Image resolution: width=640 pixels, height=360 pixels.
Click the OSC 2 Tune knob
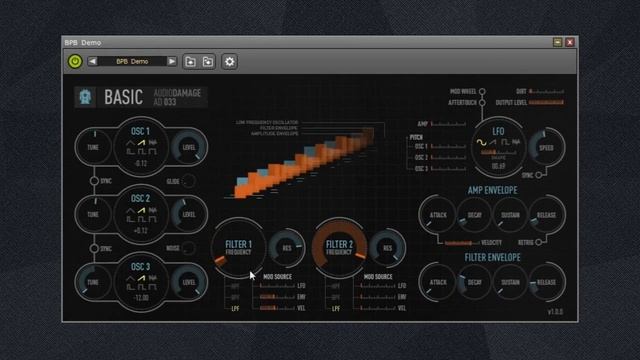pyautogui.click(x=93, y=215)
